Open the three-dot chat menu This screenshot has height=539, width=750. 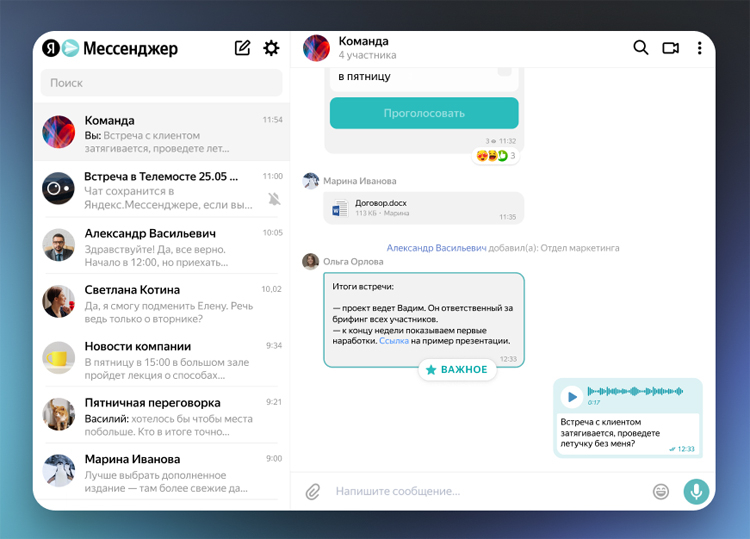click(x=699, y=48)
